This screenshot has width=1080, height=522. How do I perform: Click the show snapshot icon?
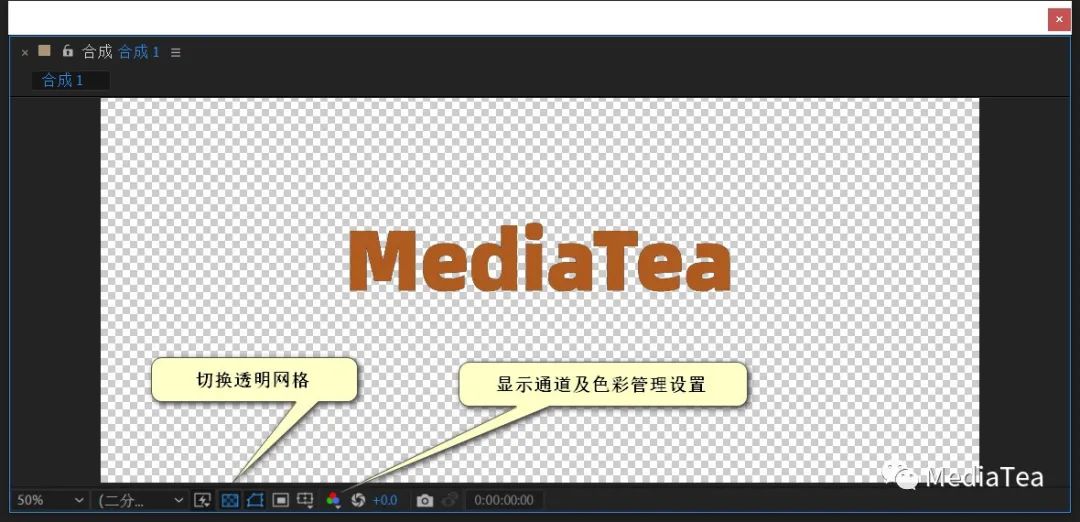[x=449, y=501]
